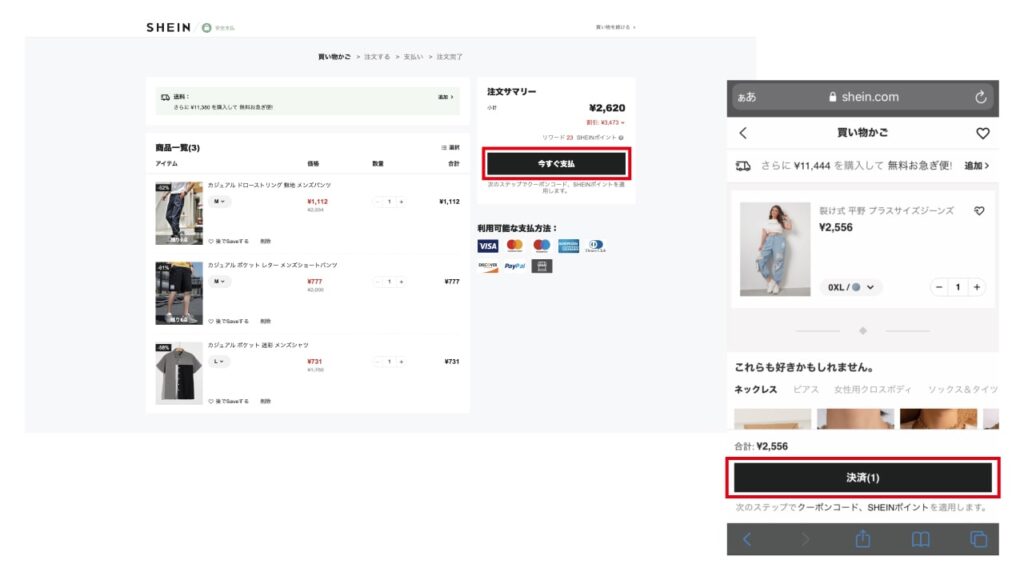
Task: Select the ピアス recommendation tab
Action: coord(806,389)
